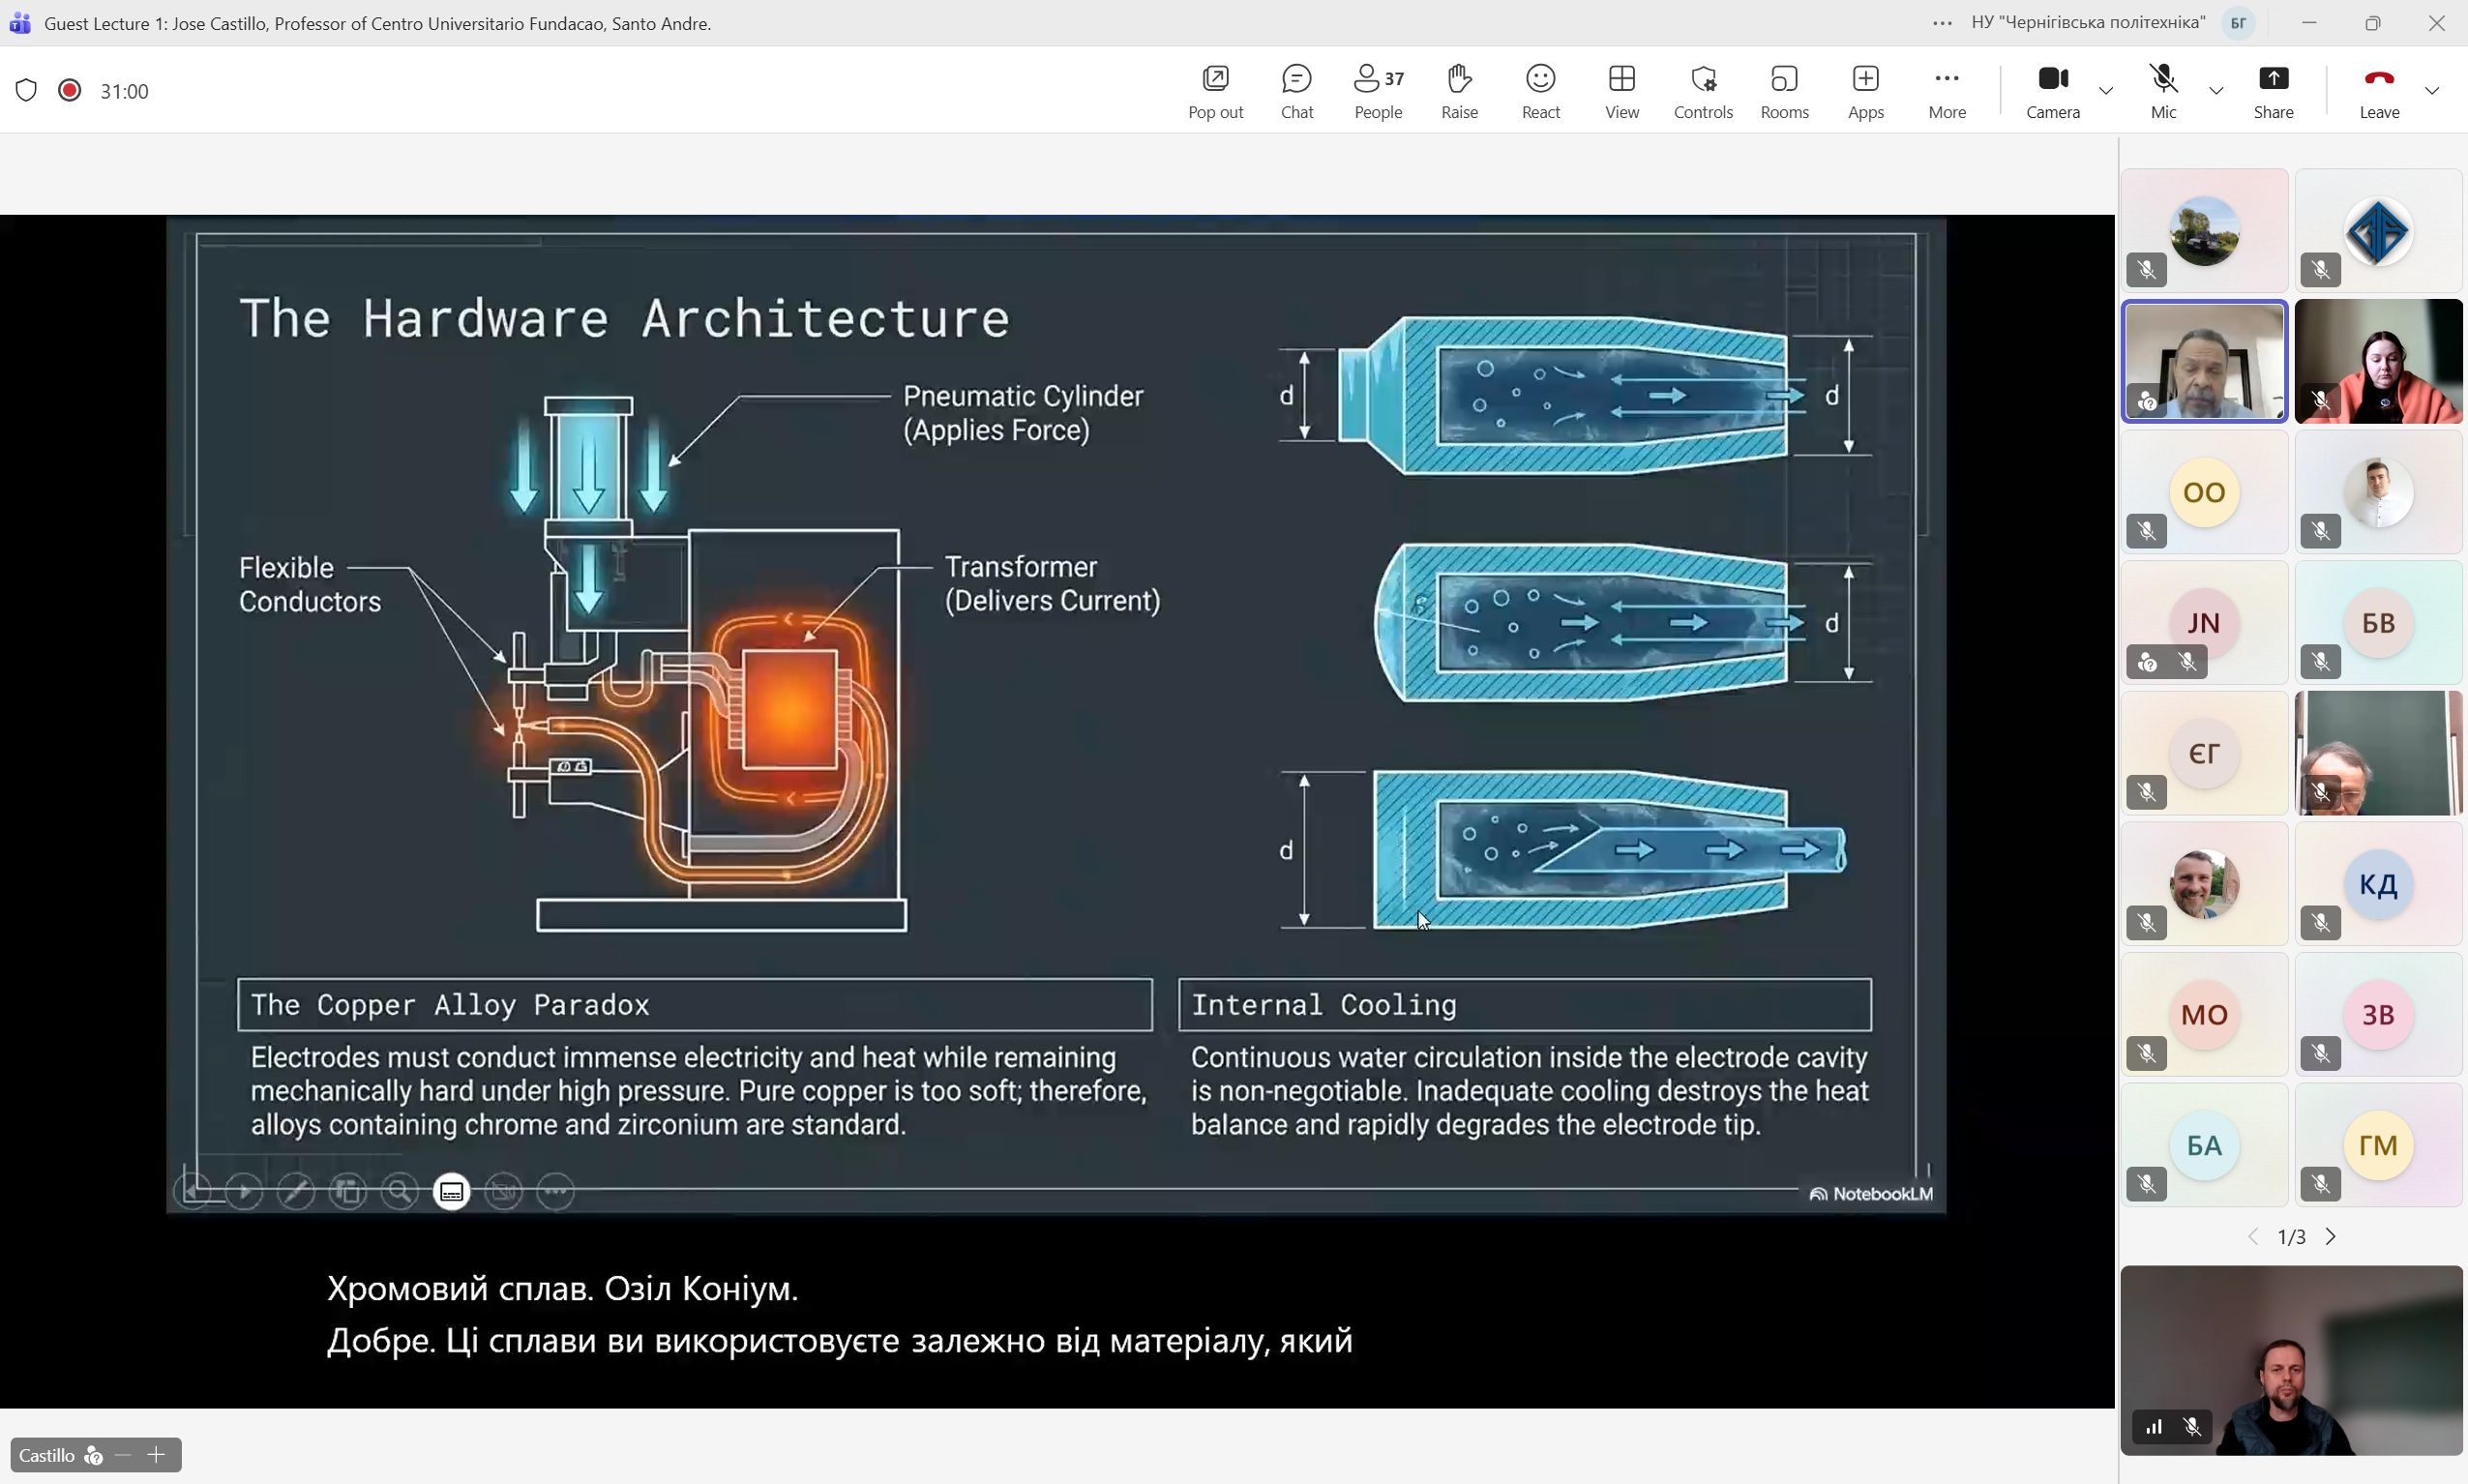Viewport: 2468px width, 1484px height.
Task: Turn on the Camera
Action: pyautogui.click(x=2052, y=91)
